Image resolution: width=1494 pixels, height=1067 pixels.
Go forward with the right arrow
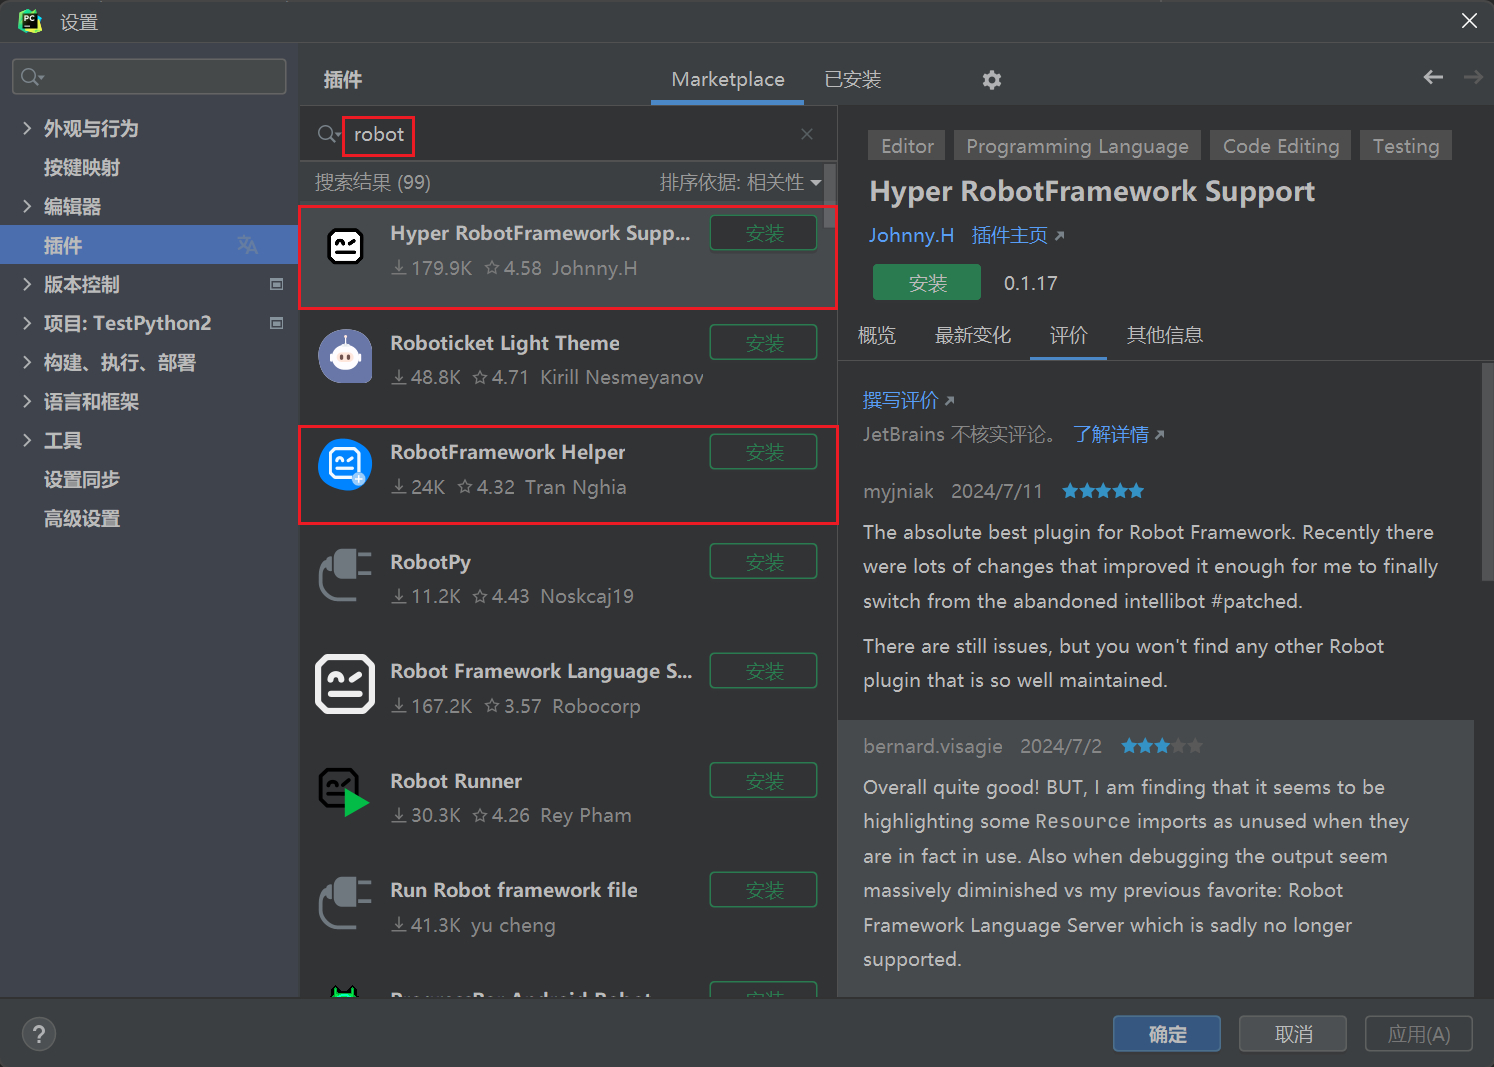click(x=1473, y=77)
